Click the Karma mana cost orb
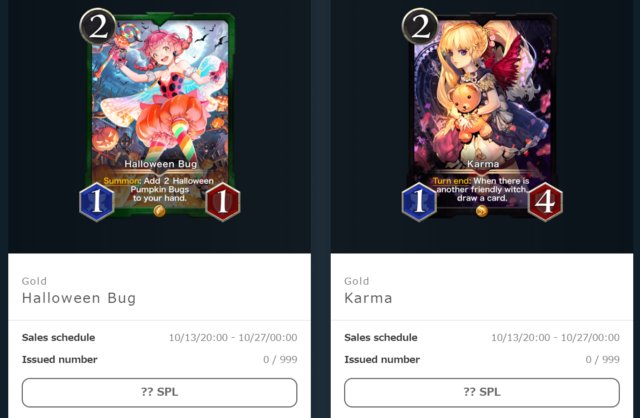This screenshot has height=418, width=640. tap(420, 27)
